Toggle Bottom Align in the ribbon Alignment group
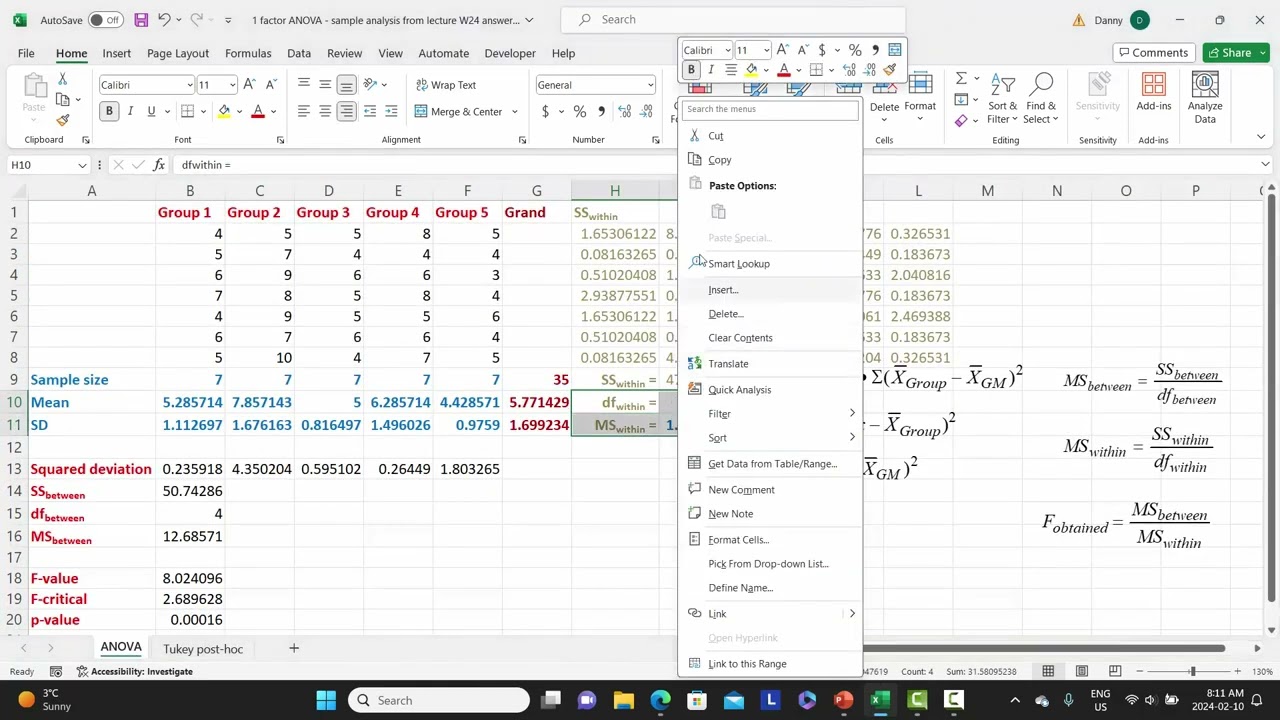 346,85
